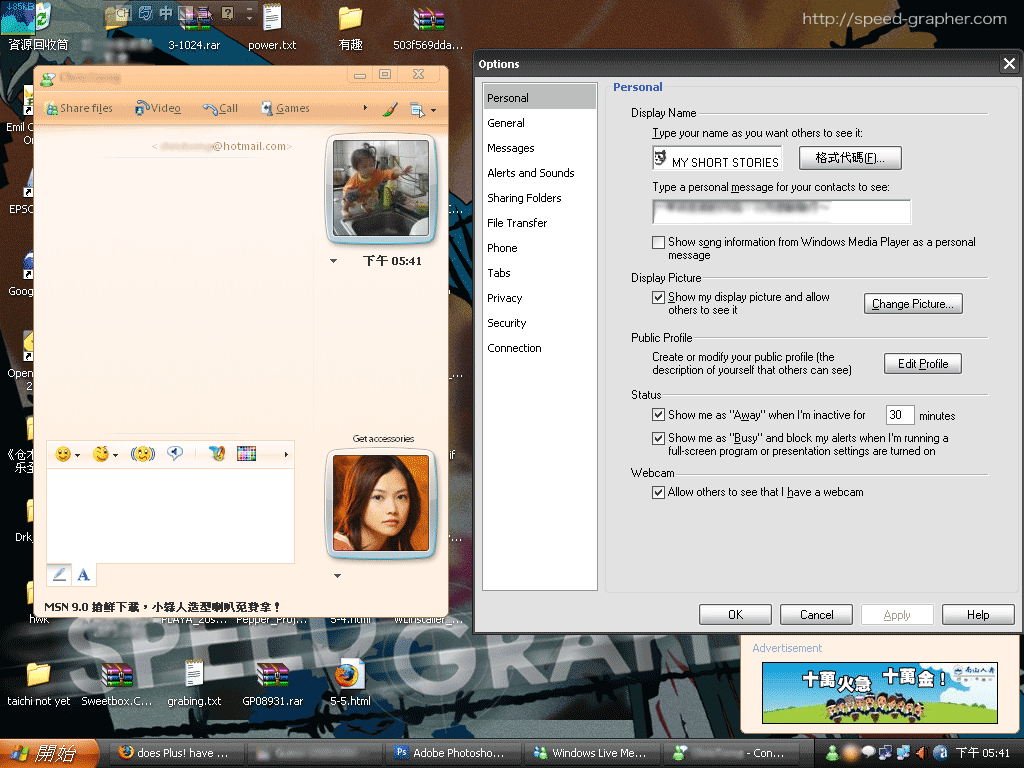This screenshot has height=768, width=1024.
Task: Open the backgrounds grid icon in chat
Action: pyautogui.click(x=246, y=454)
